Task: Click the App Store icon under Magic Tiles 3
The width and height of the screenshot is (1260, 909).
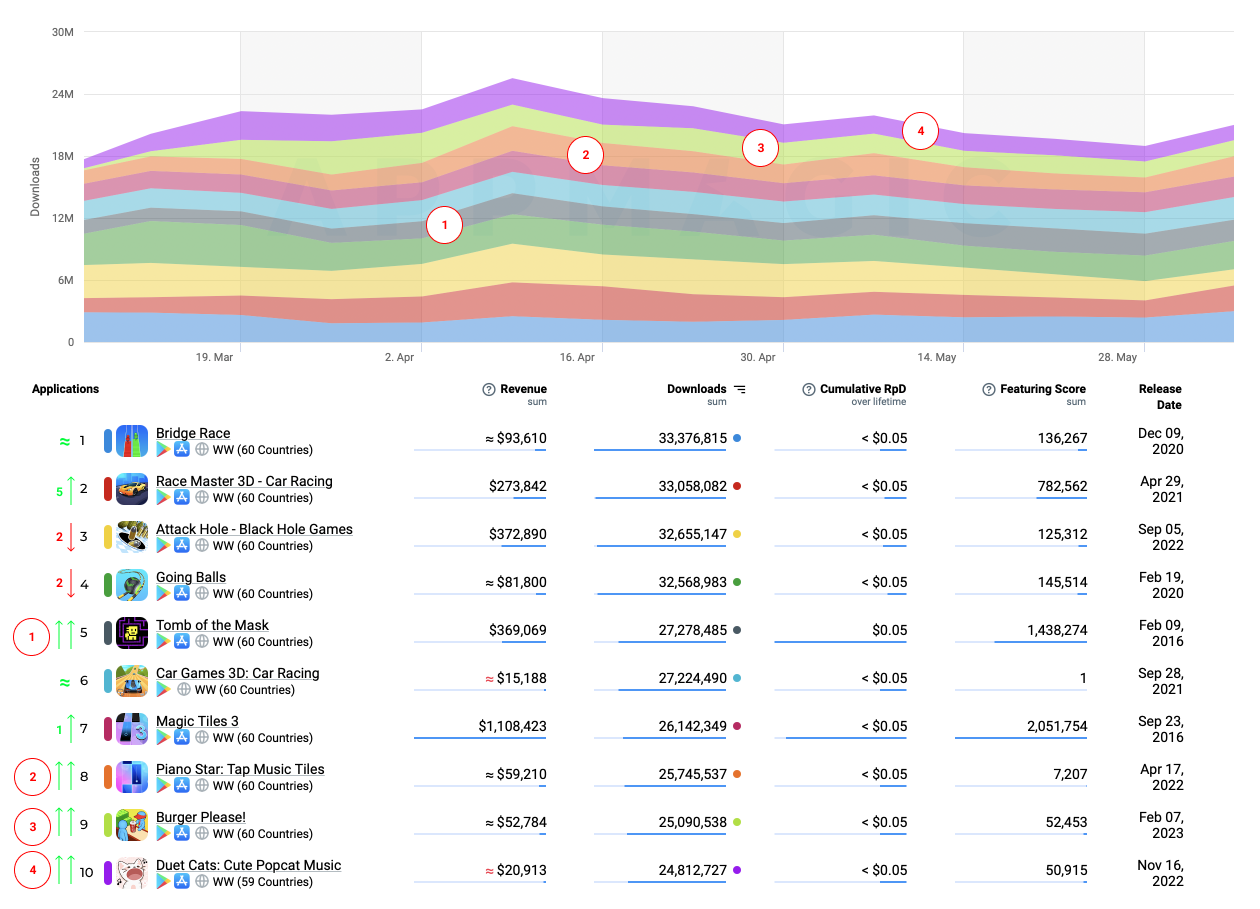Action: (181, 737)
